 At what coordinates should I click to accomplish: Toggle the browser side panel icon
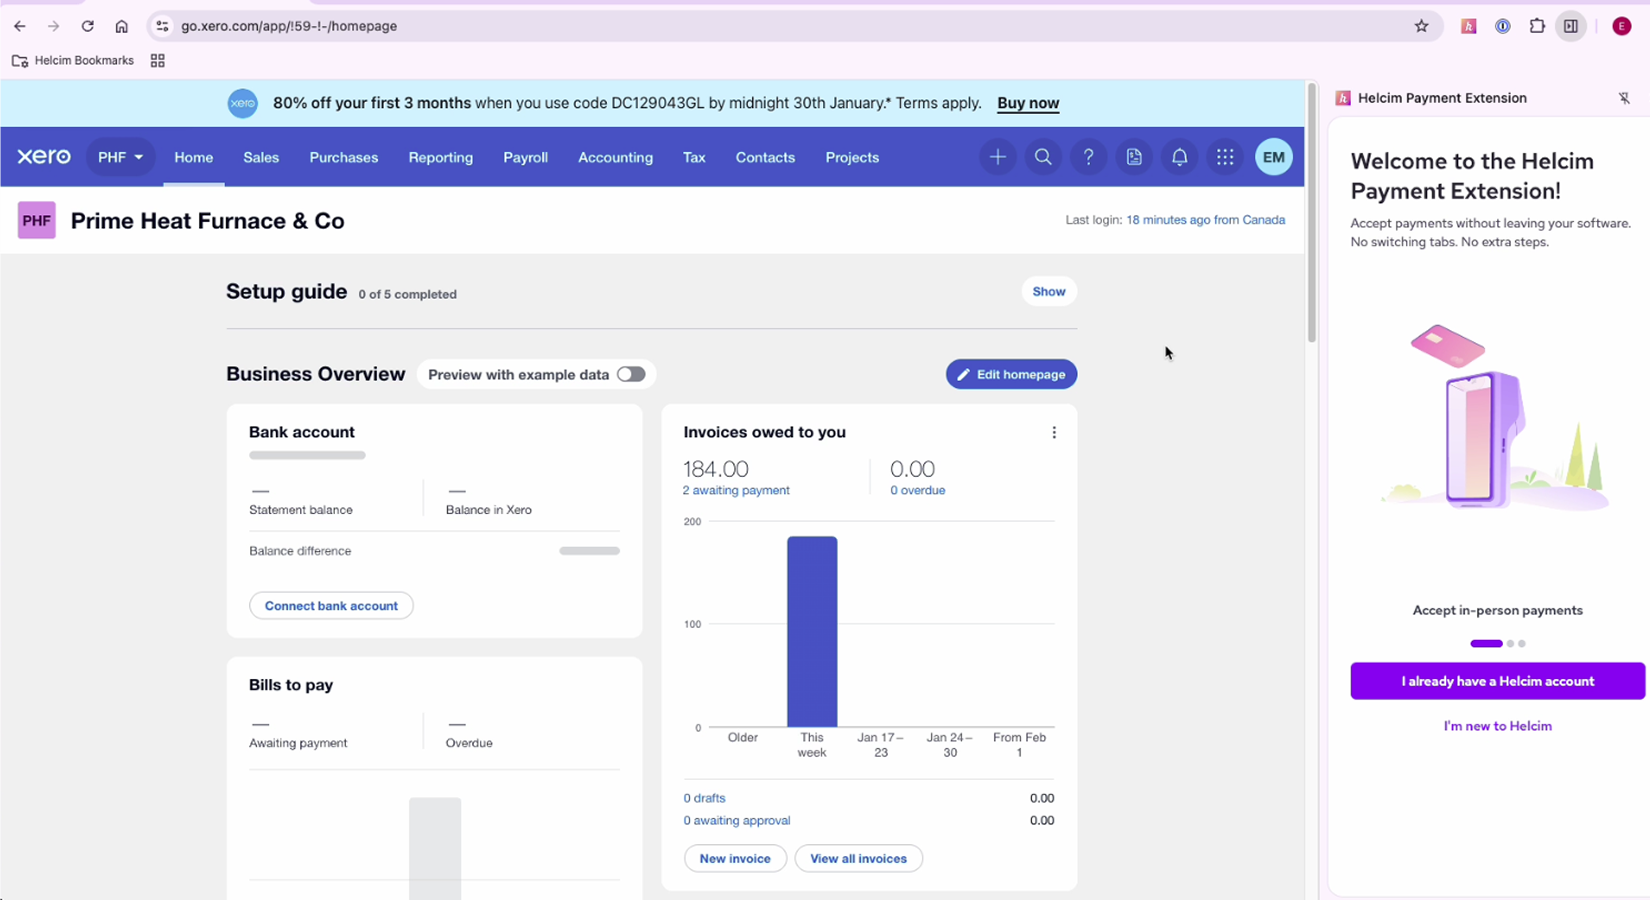(x=1571, y=26)
